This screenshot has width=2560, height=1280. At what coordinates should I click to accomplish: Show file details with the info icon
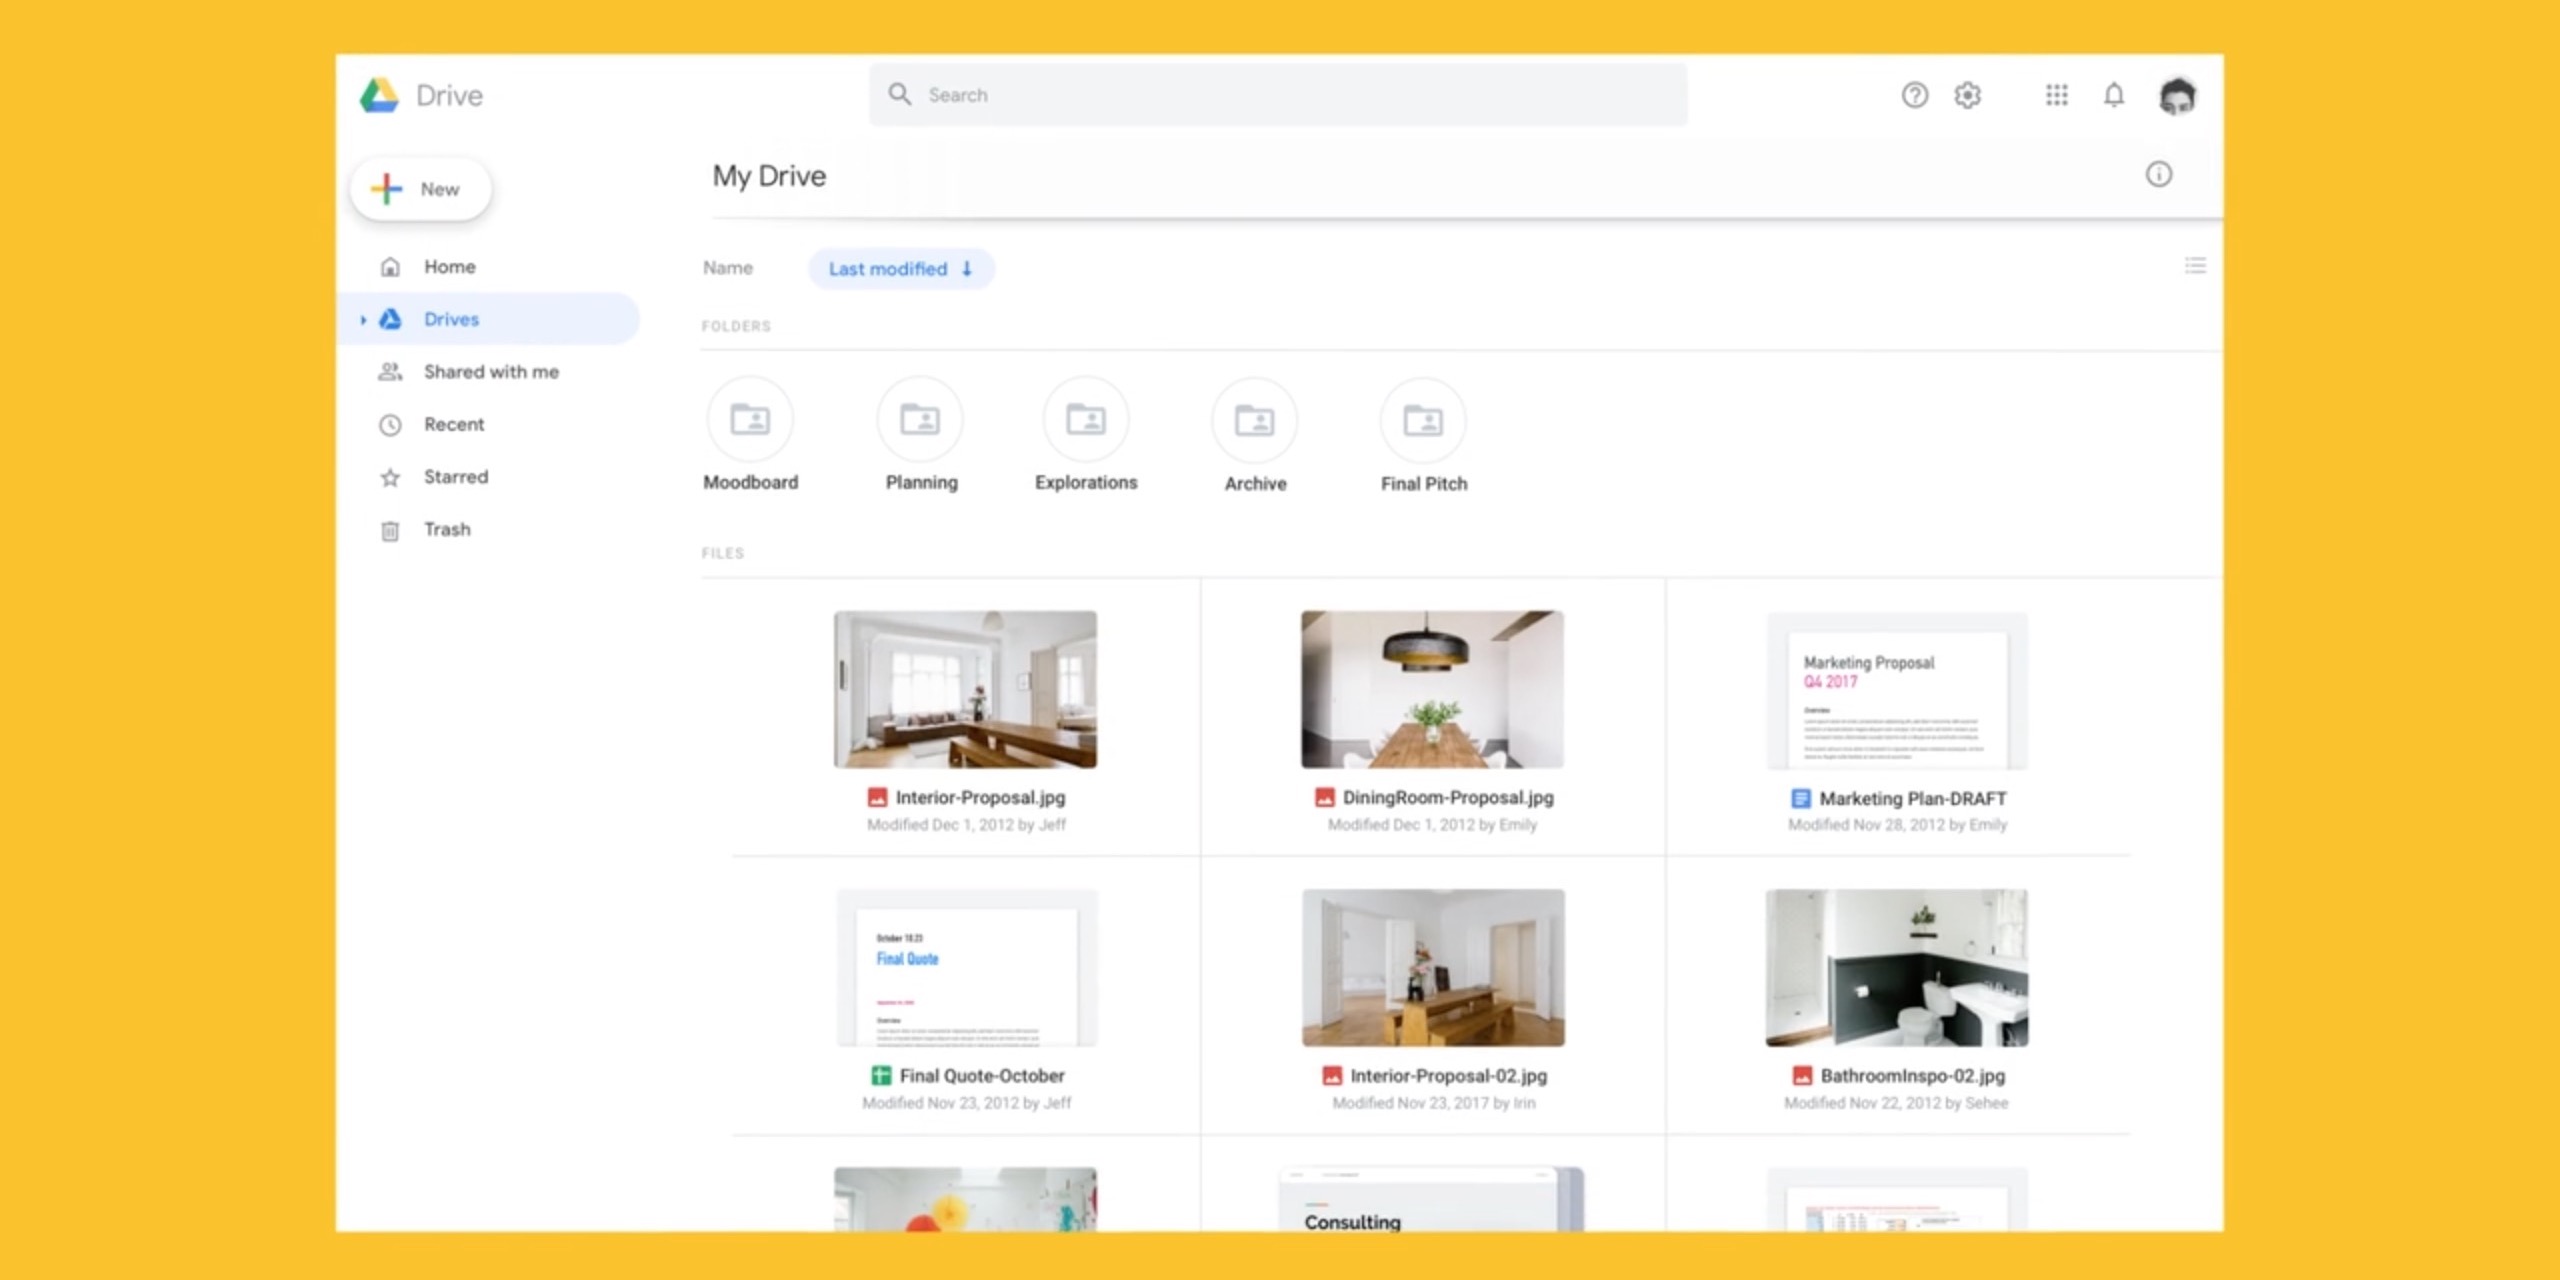pos(2160,174)
